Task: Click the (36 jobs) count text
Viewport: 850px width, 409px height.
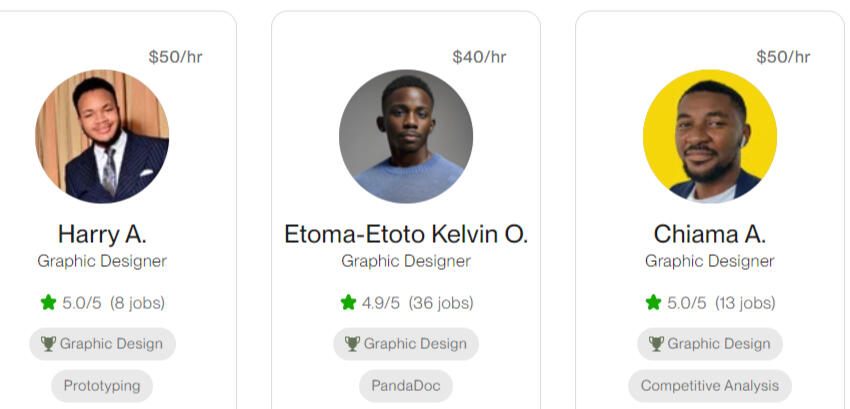Action: (442, 302)
